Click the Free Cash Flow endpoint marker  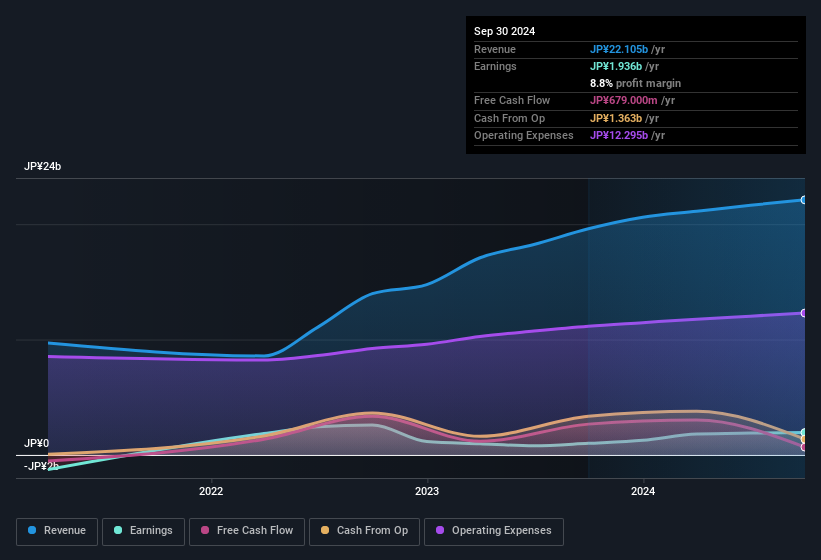tap(804, 447)
